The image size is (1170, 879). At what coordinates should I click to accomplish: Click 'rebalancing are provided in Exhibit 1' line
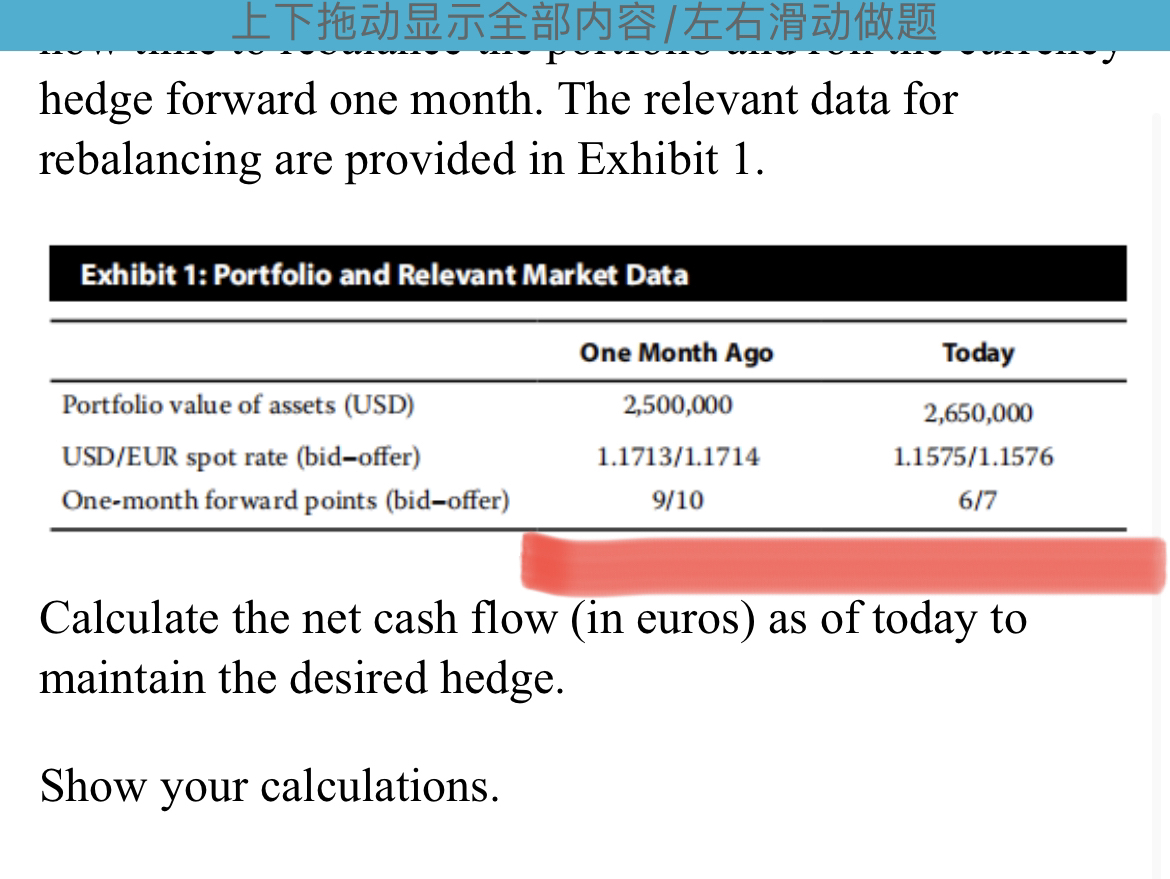point(401,160)
